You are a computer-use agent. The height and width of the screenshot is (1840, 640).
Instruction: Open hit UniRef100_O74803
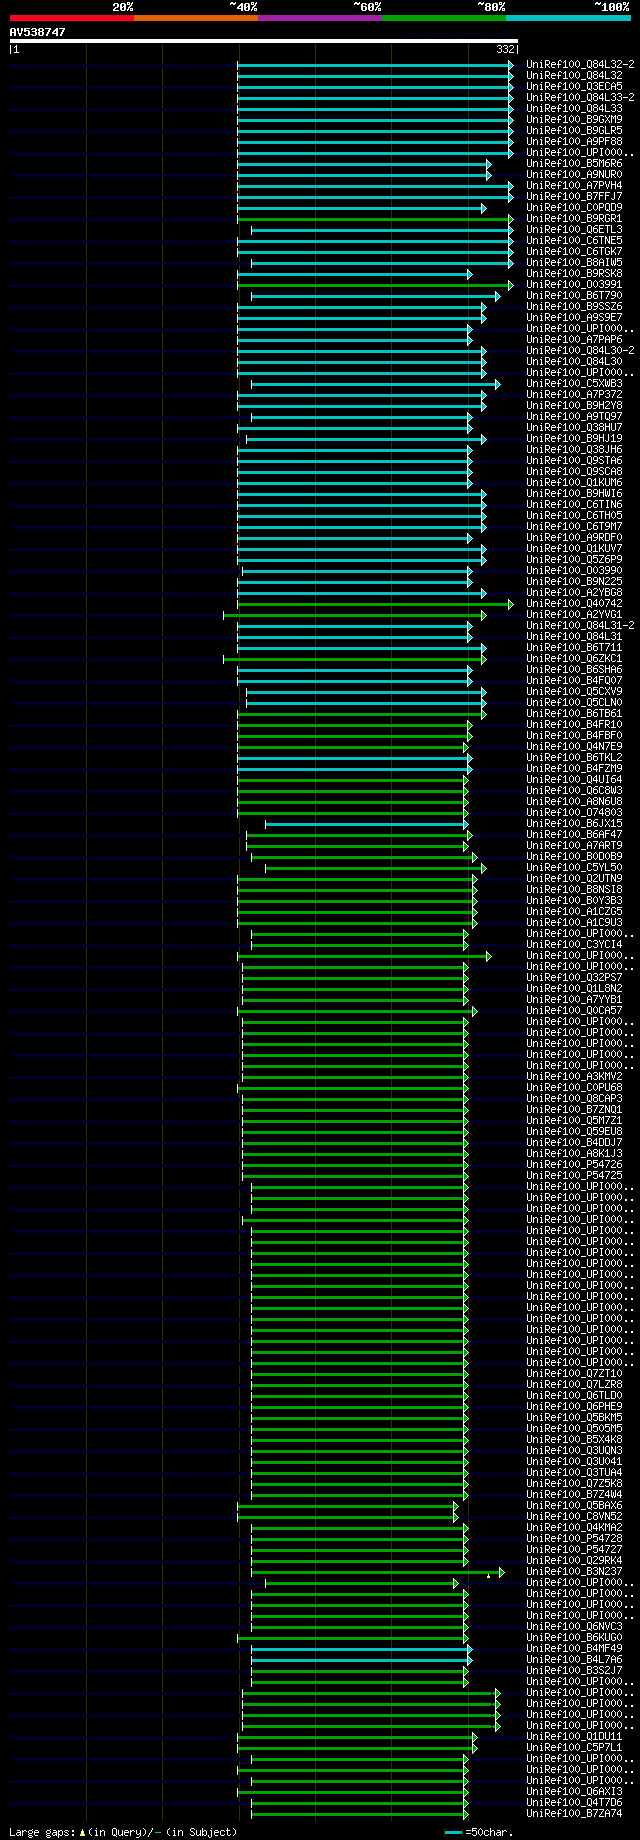[x=574, y=812]
